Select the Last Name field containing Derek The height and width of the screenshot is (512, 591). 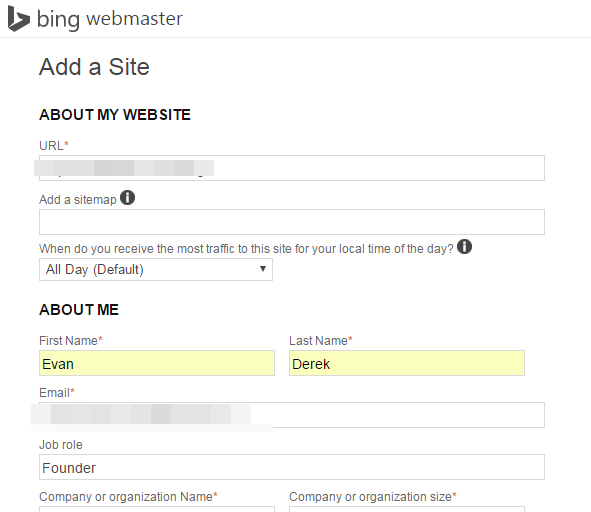(x=407, y=363)
